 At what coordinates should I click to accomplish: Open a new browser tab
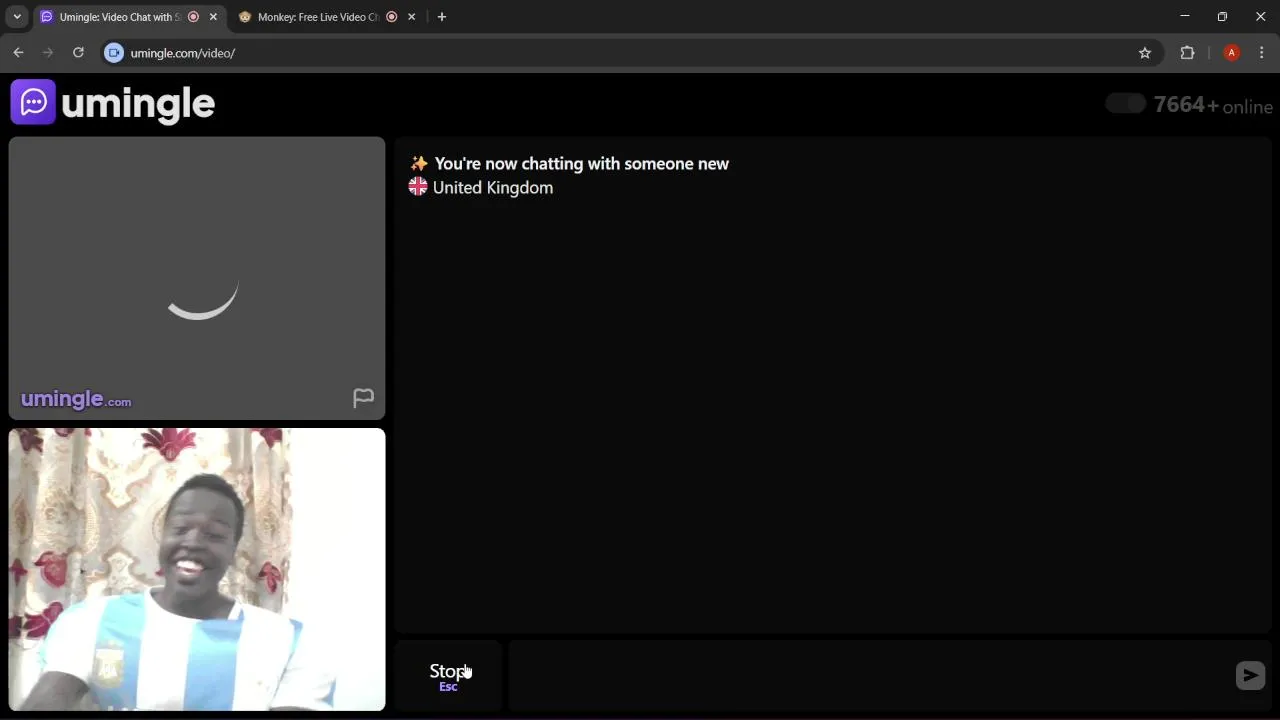pyautogui.click(x=442, y=17)
